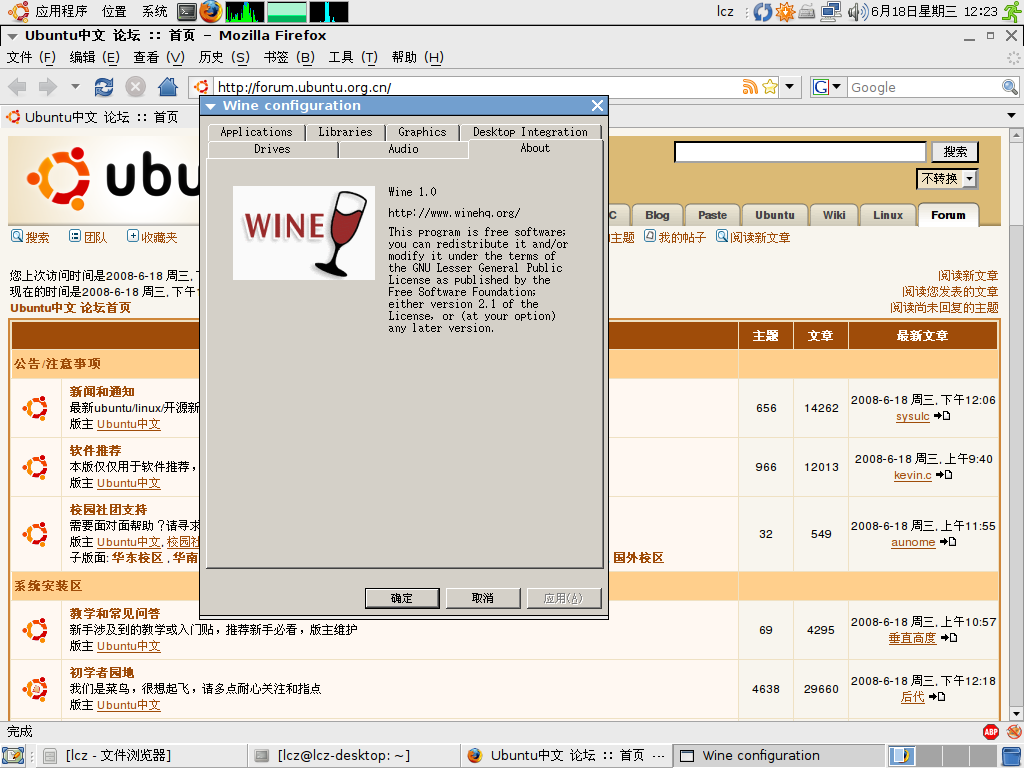Open the Audio tab
1024x768 pixels.
[x=404, y=149]
